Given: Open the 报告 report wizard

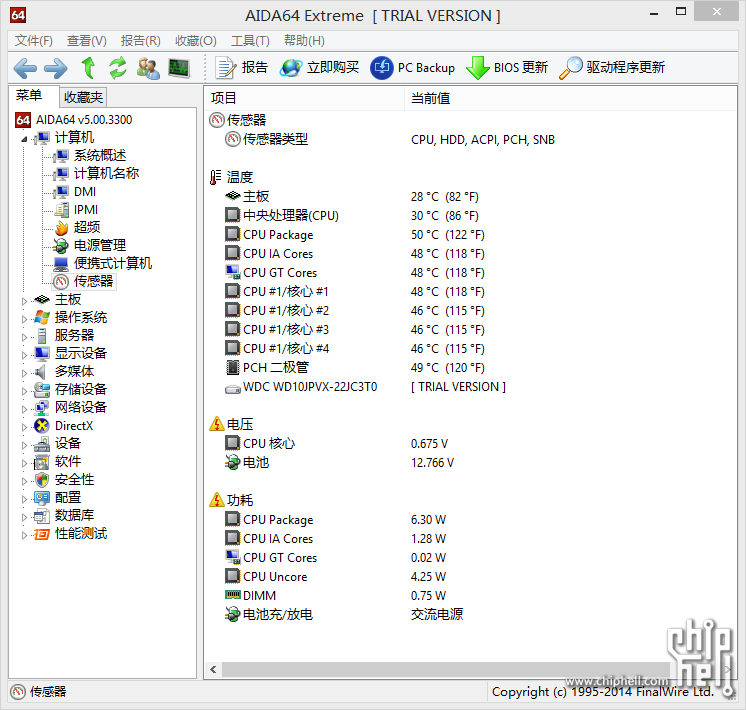Looking at the screenshot, I should point(242,68).
